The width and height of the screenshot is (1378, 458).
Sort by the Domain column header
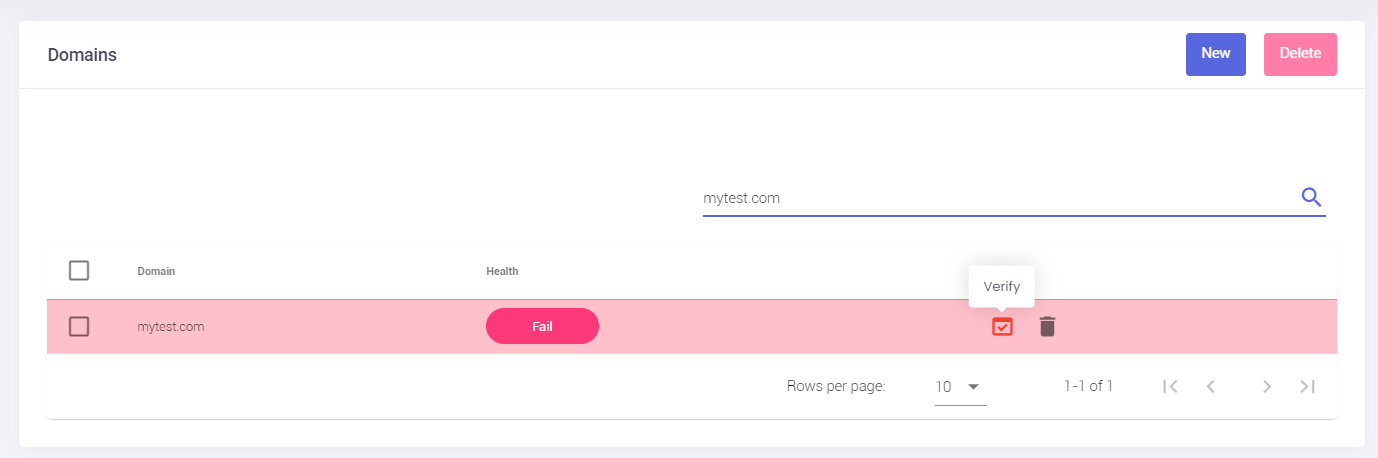click(x=156, y=271)
